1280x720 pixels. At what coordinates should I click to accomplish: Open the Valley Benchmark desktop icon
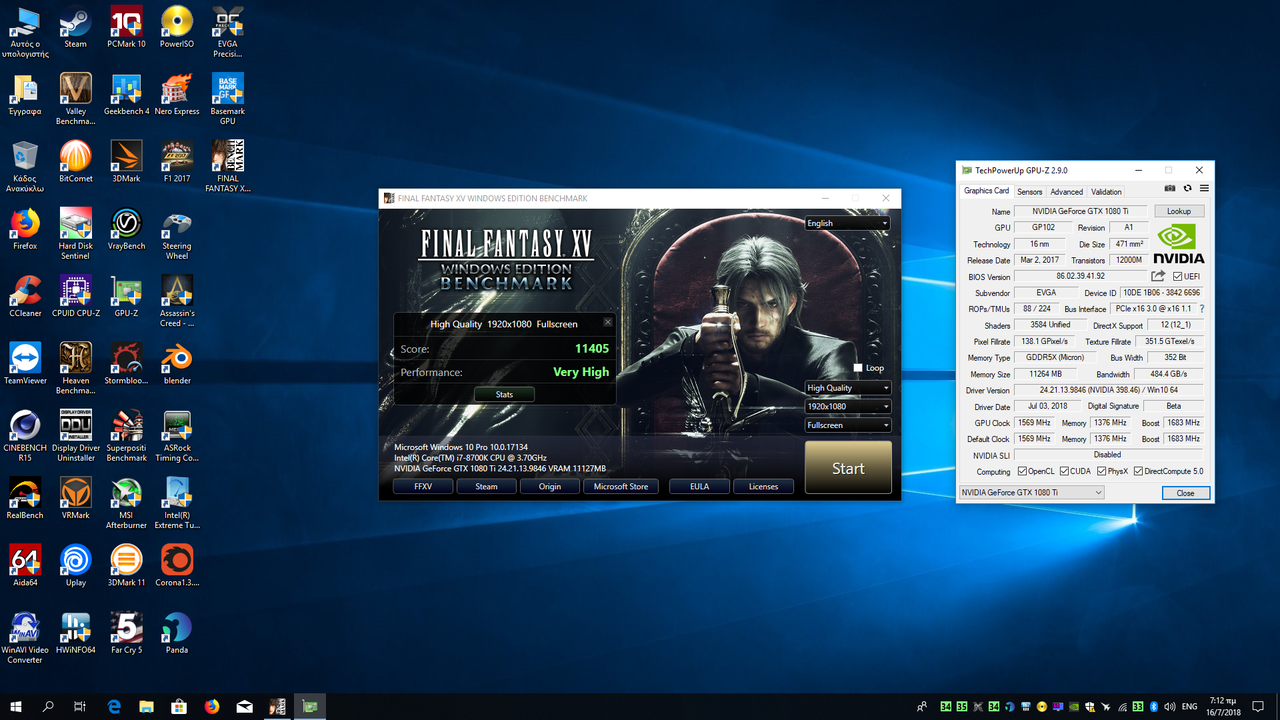pos(76,100)
